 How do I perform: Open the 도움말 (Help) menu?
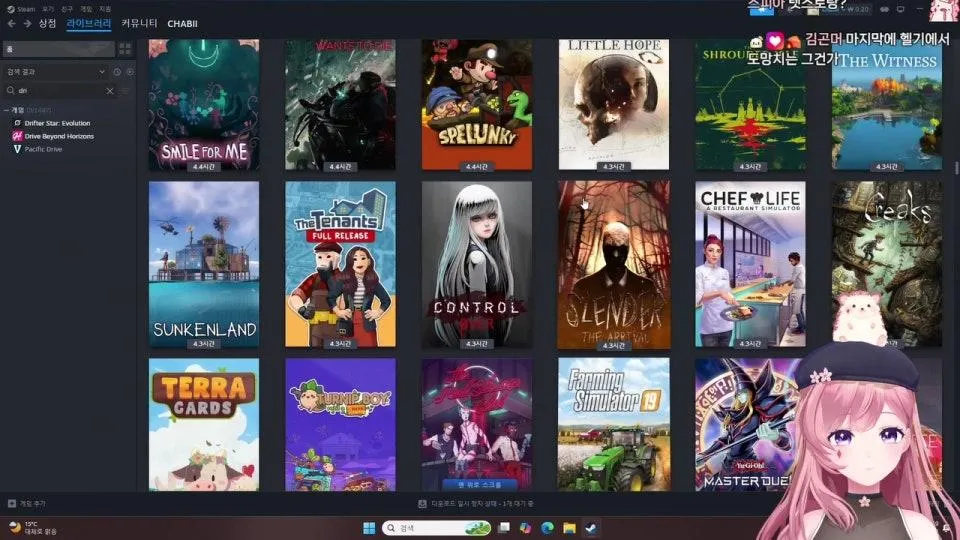coord(105,9)
